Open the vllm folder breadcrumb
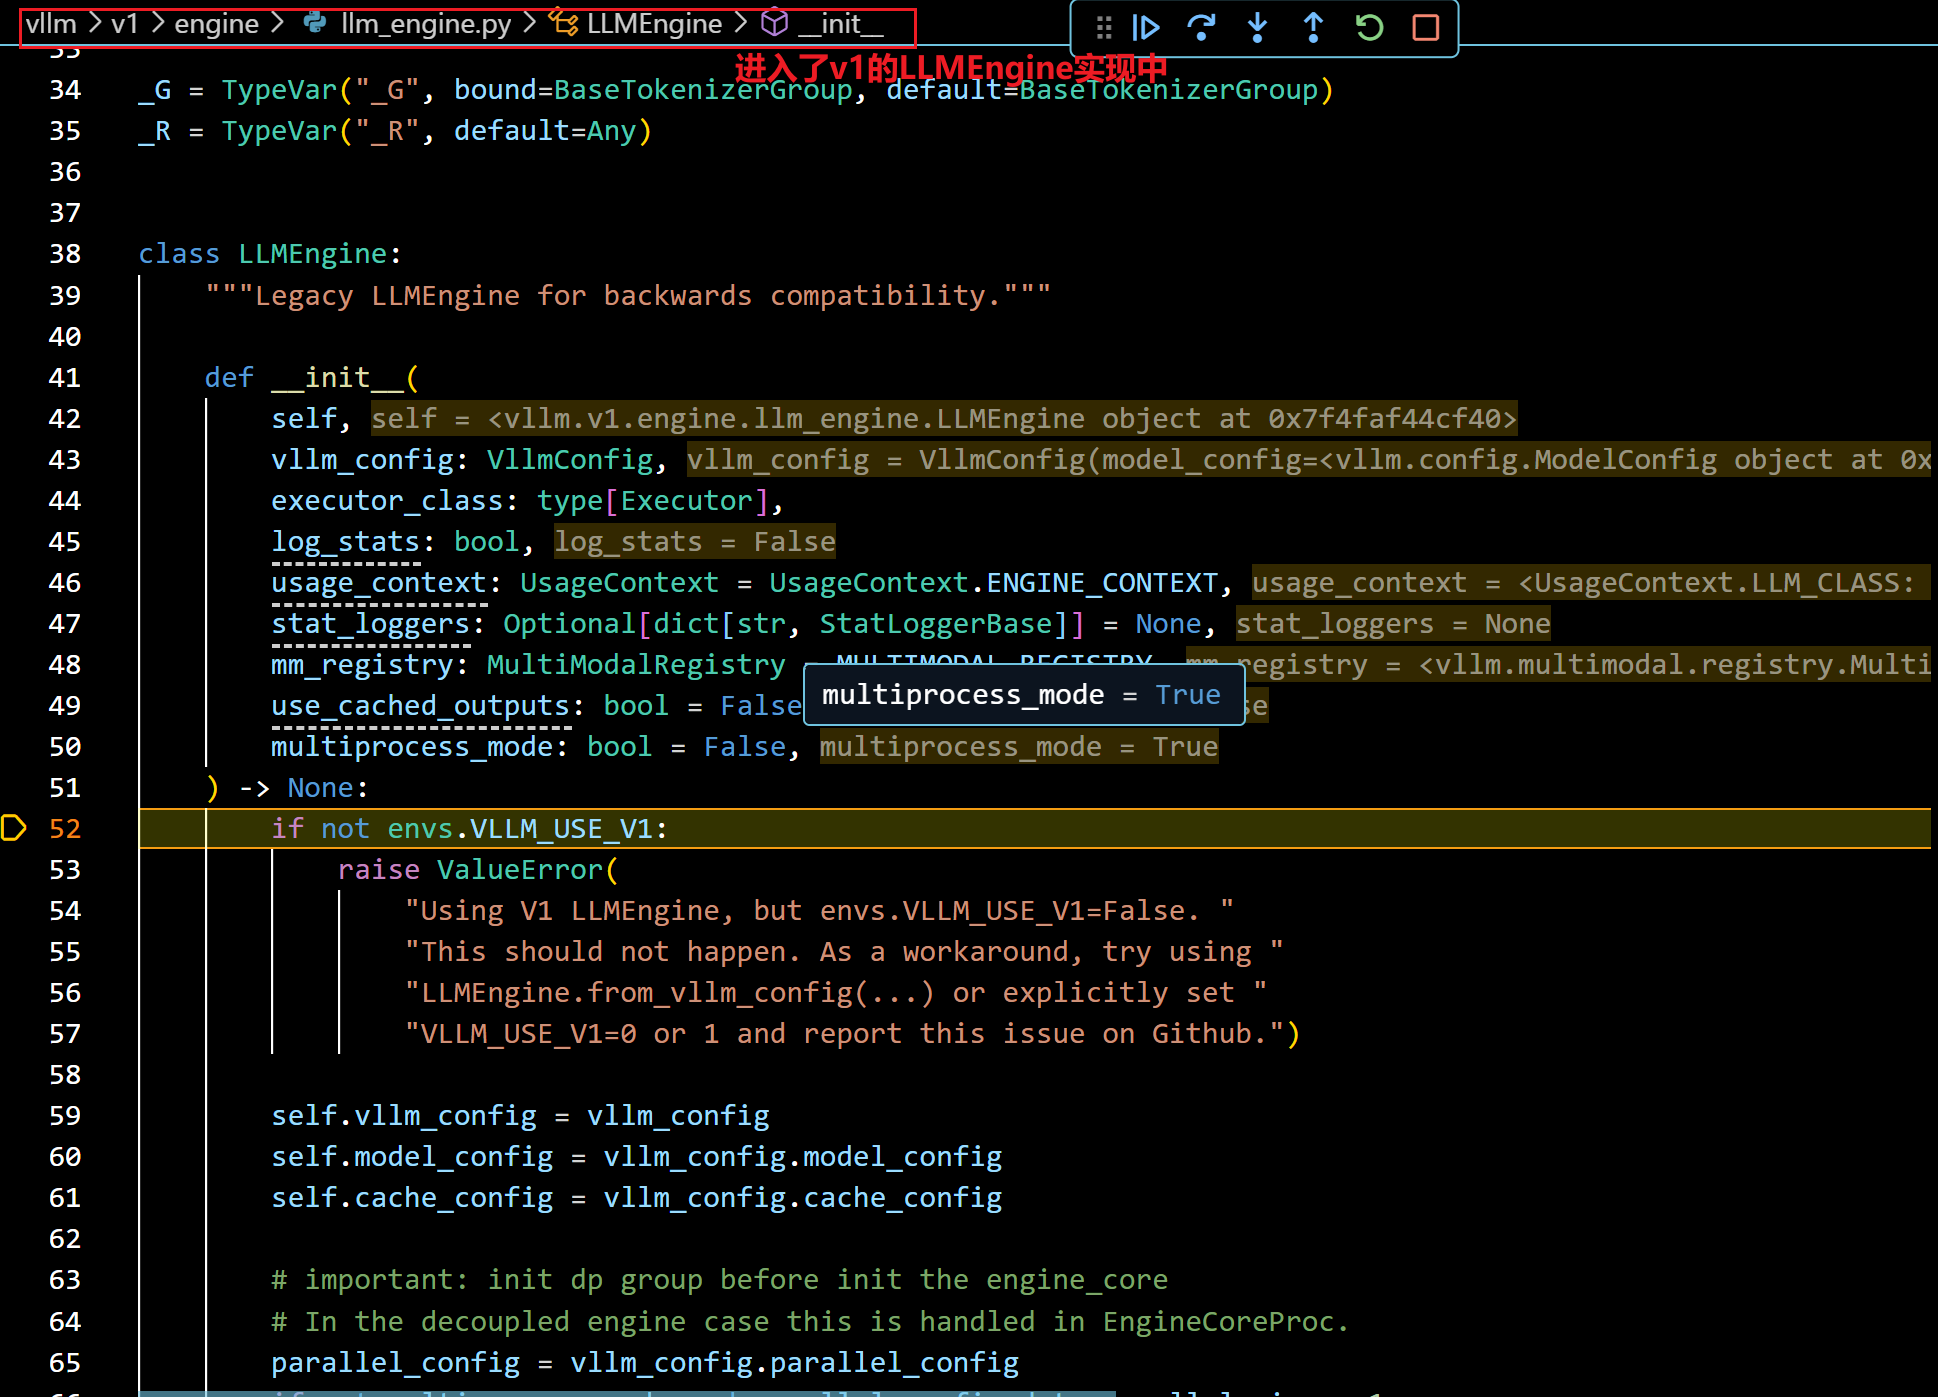The width and height of the screenshot is (1938, 1397). (x=51, y=23)
